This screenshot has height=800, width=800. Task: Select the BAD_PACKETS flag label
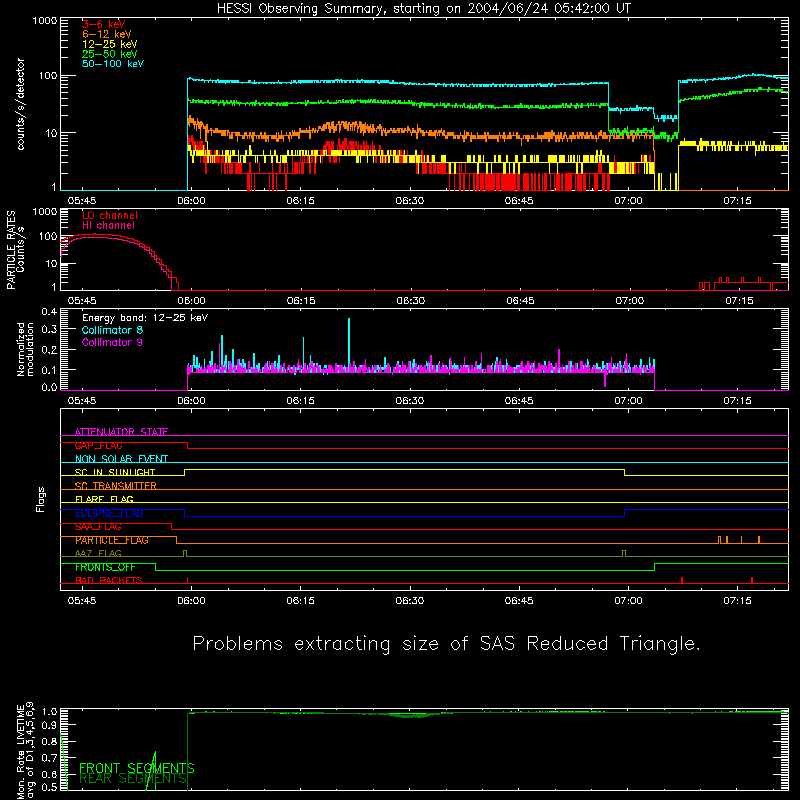[109, 580]
